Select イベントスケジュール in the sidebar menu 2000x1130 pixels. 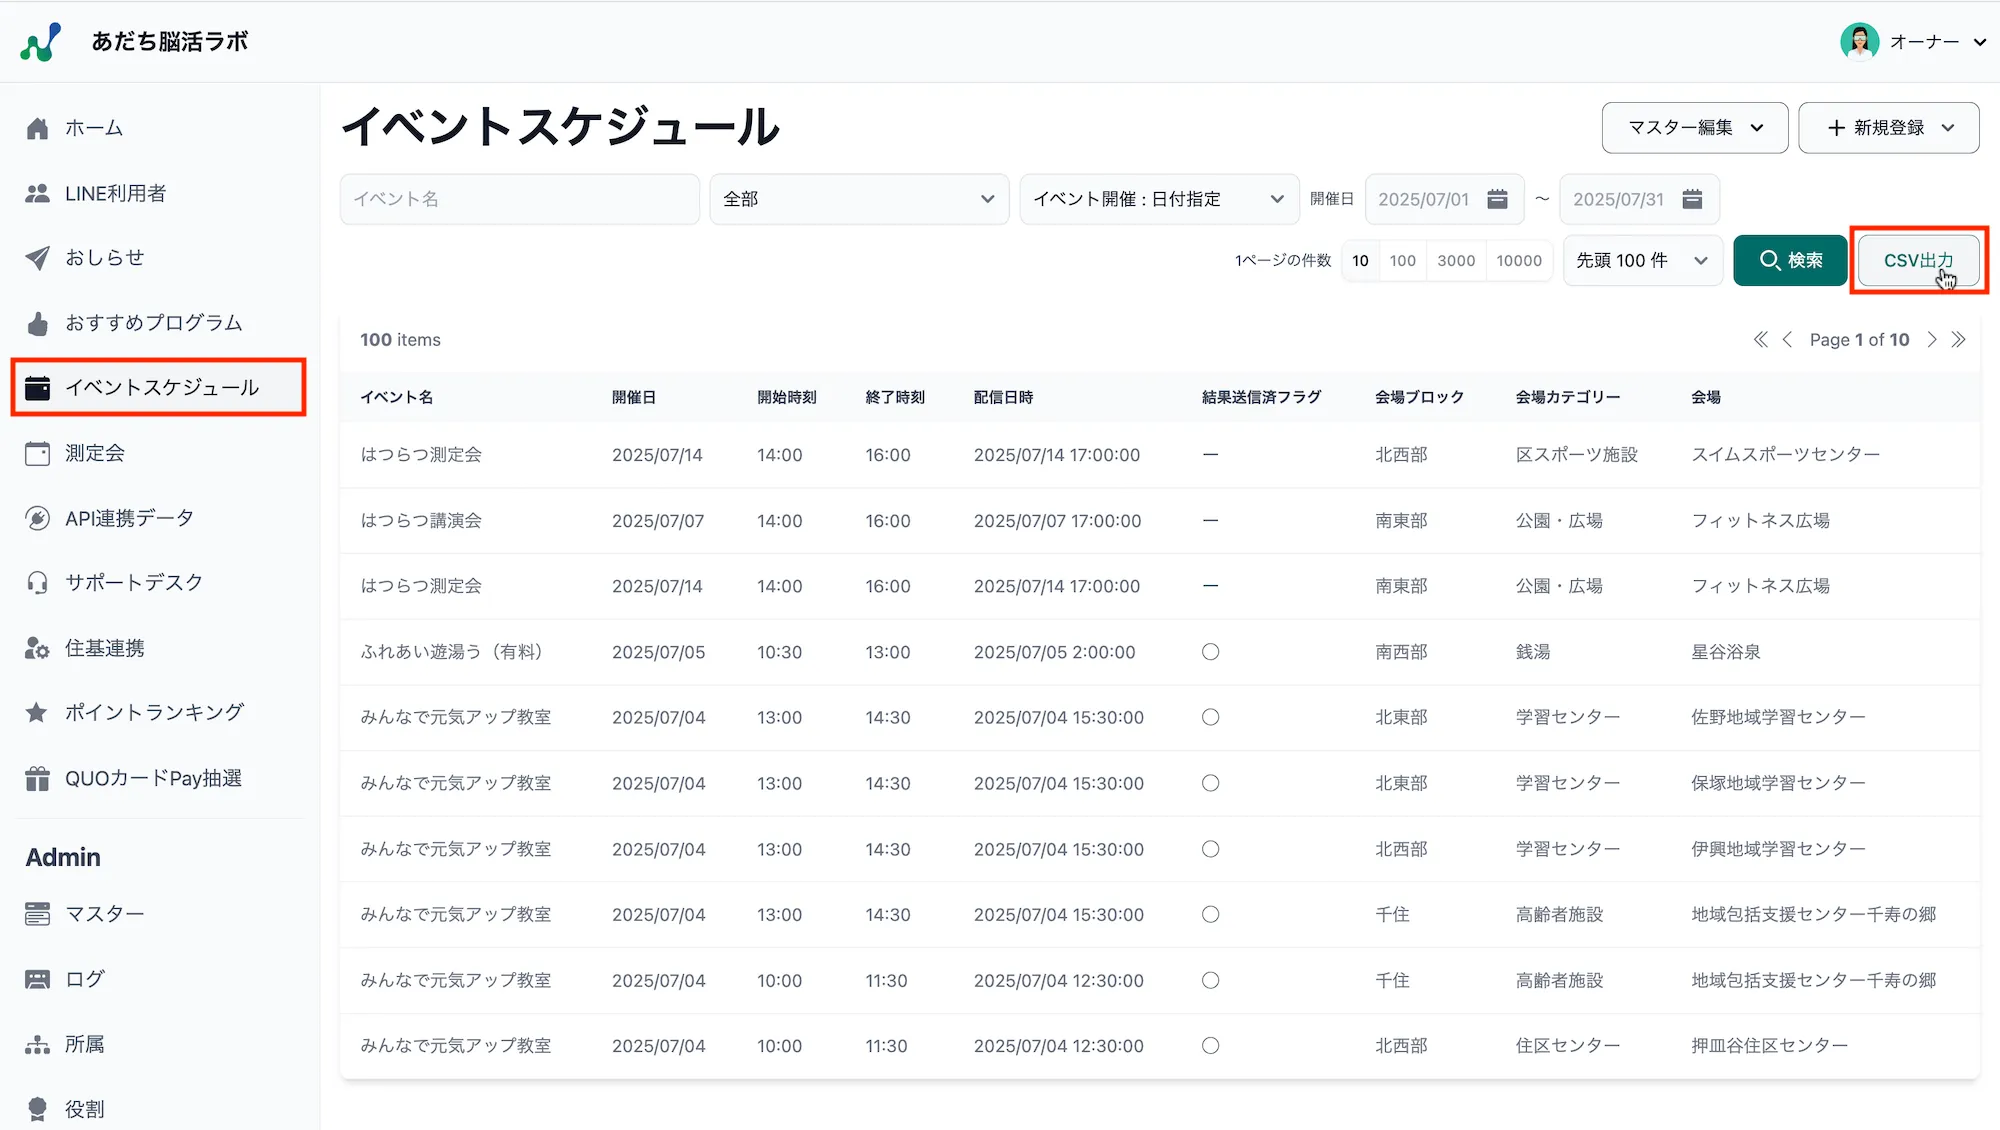click(x=162, y=387)
